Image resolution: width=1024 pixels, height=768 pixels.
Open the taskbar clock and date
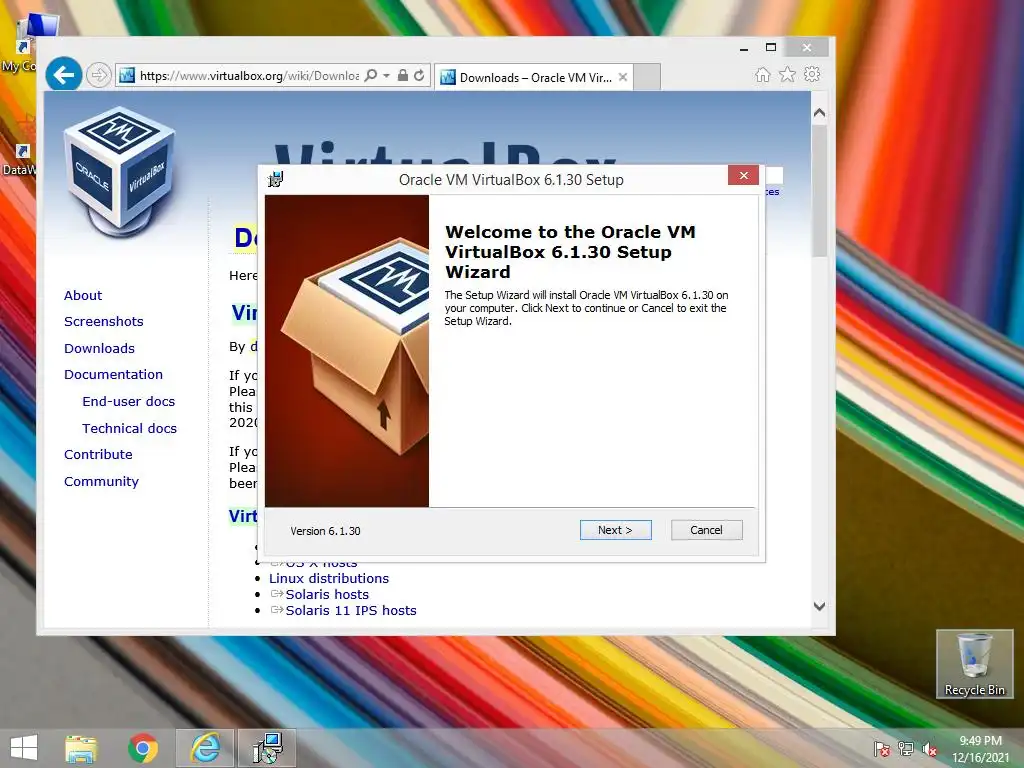coord(980,749)
